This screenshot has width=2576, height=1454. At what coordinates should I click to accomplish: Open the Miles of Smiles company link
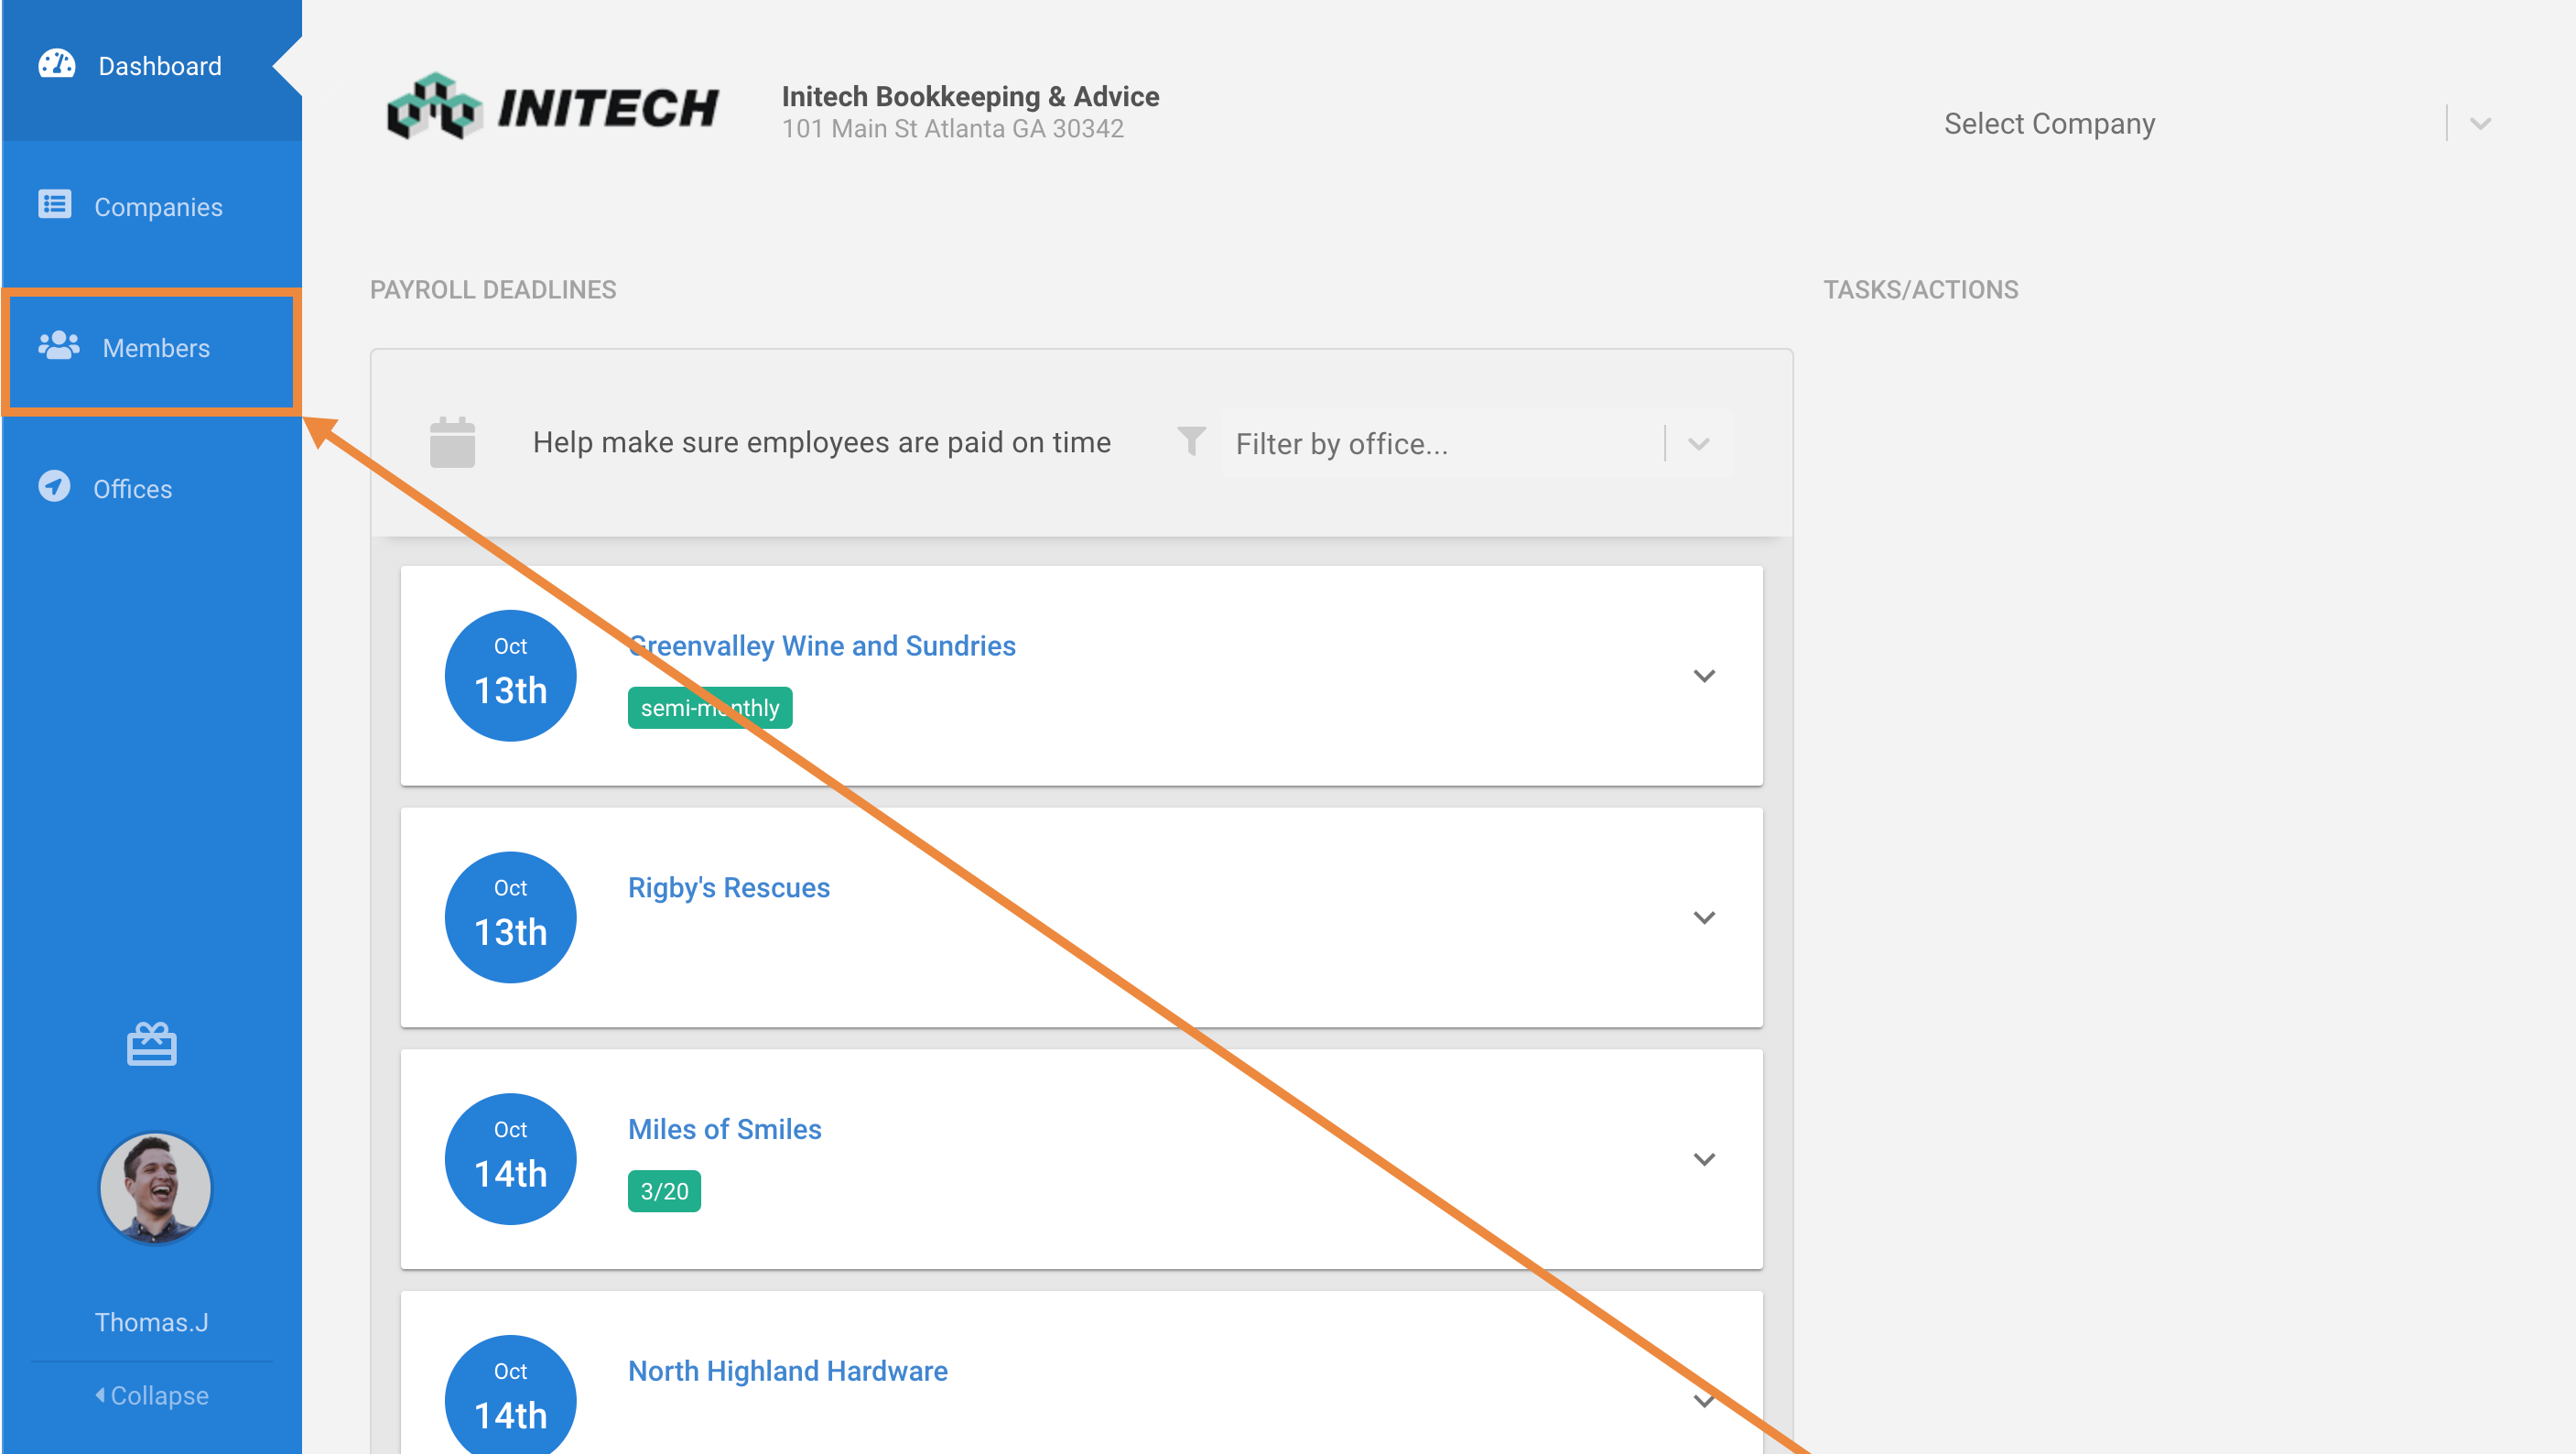click(724, 1129)
